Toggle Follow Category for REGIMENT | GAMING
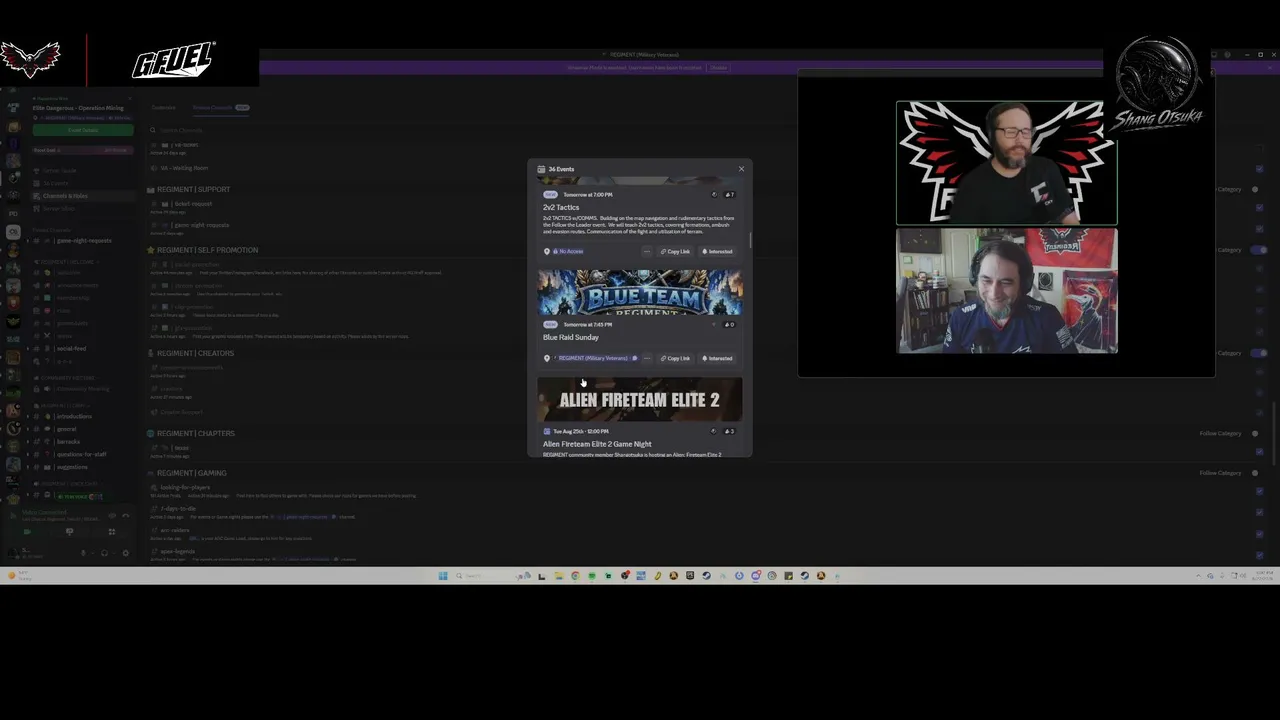The width and height of the screenshot is (1280, 720). point(1256,473)
